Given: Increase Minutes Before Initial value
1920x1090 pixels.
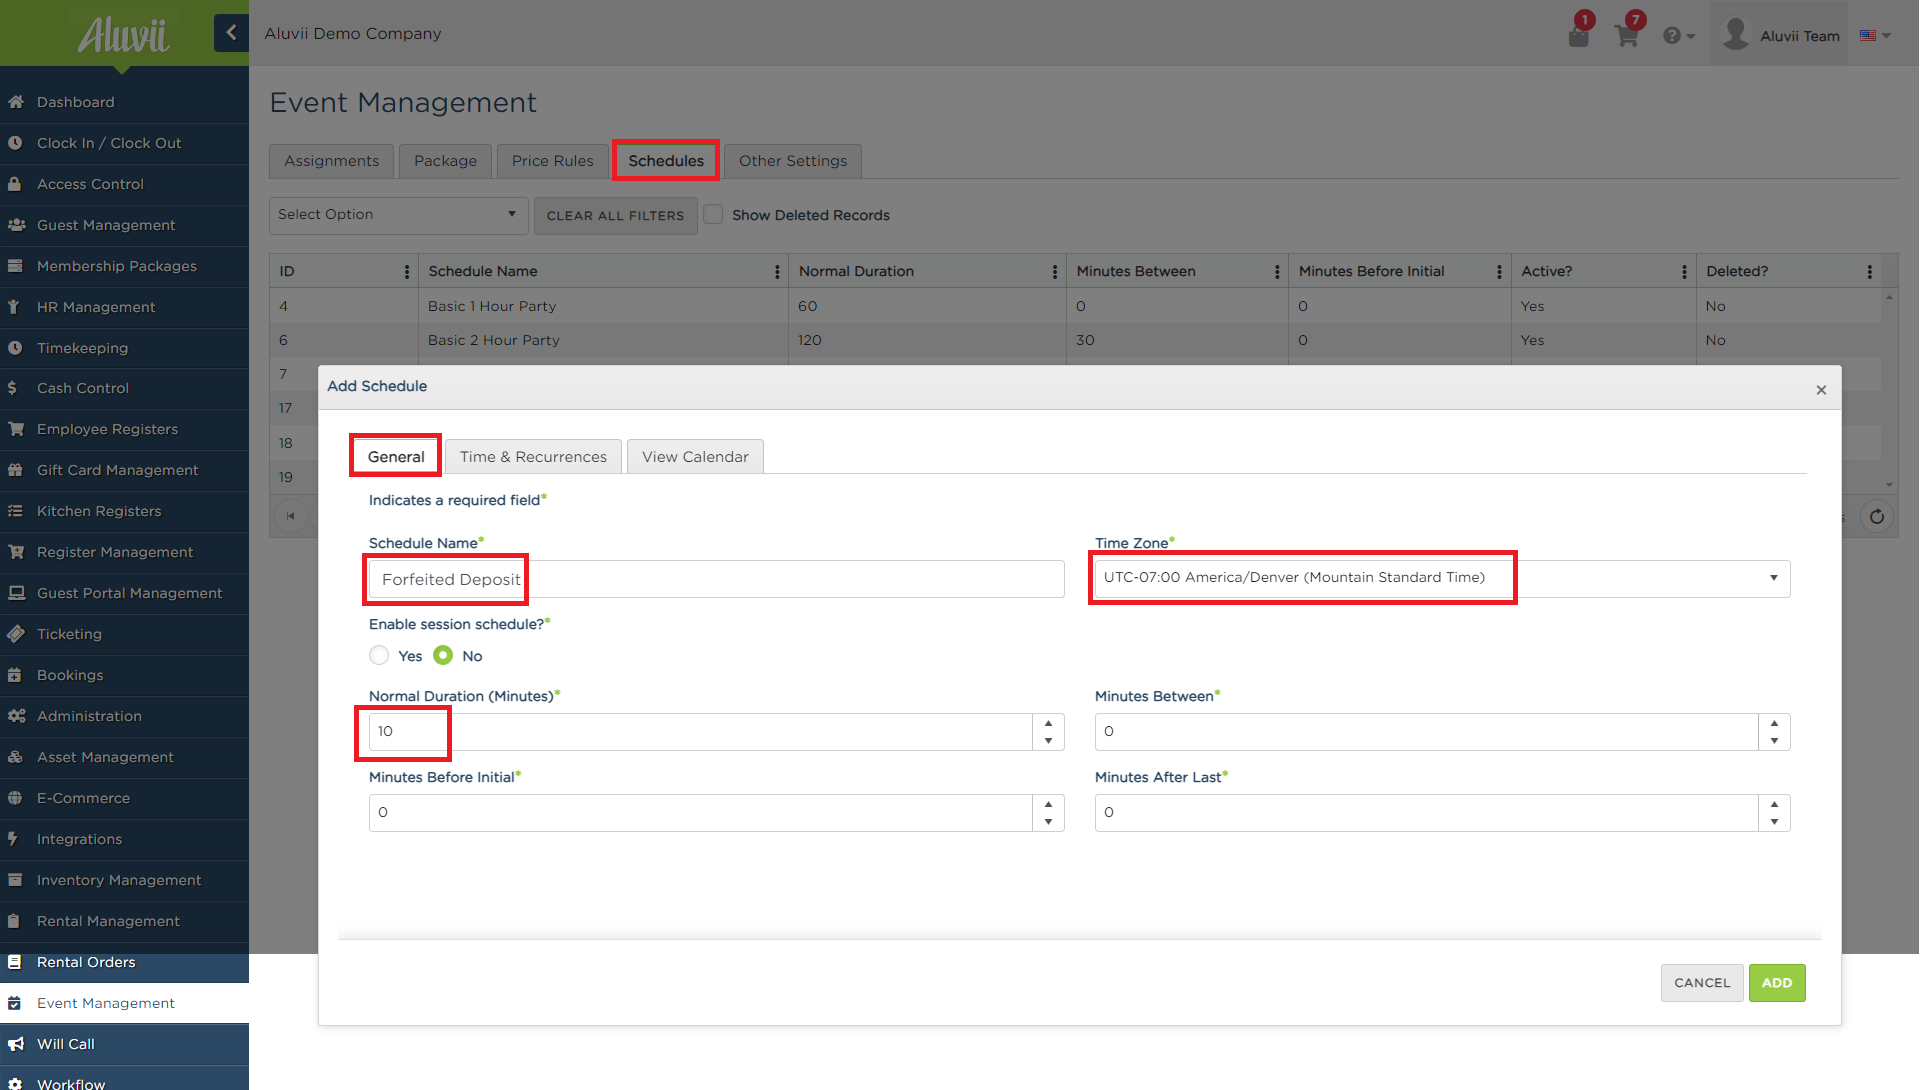Looking at the screenshot, I should coord(1048,804).
